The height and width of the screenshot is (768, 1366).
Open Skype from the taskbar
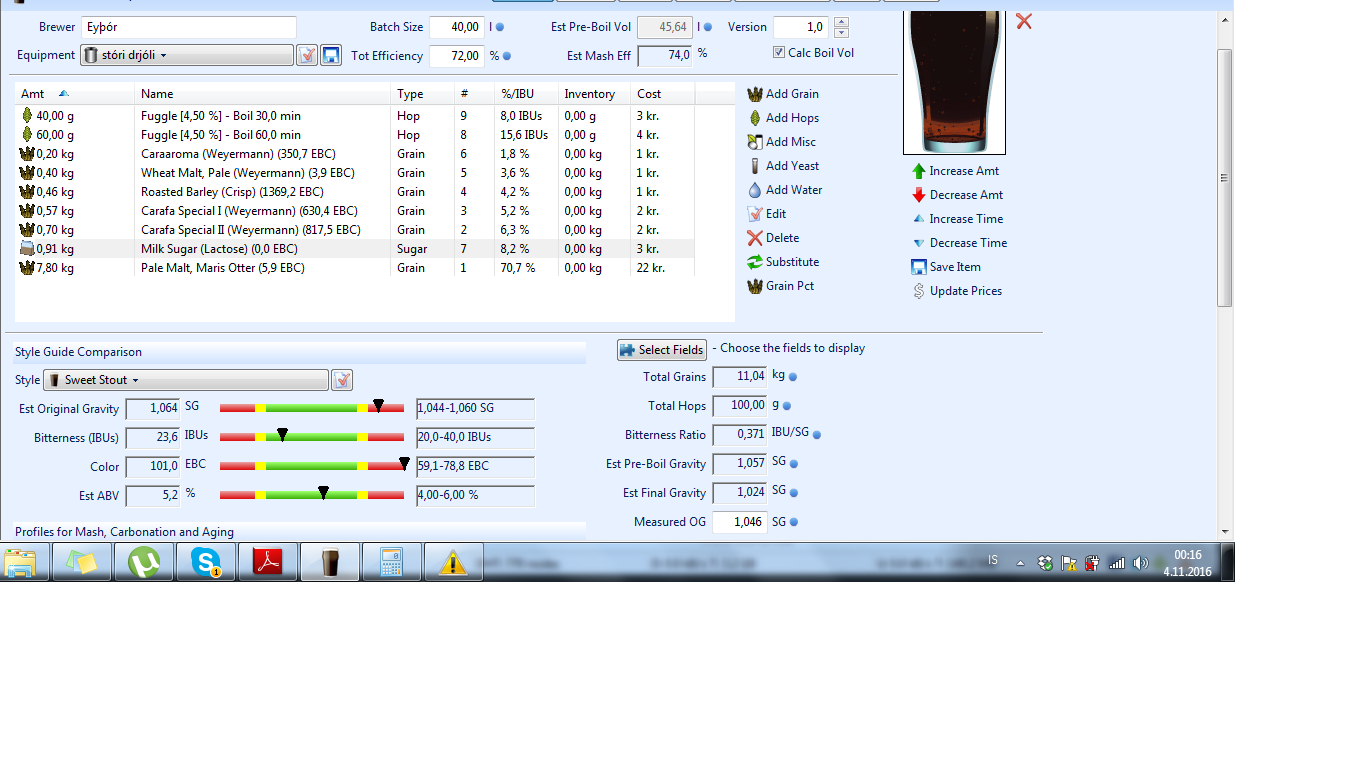point(206,563)
